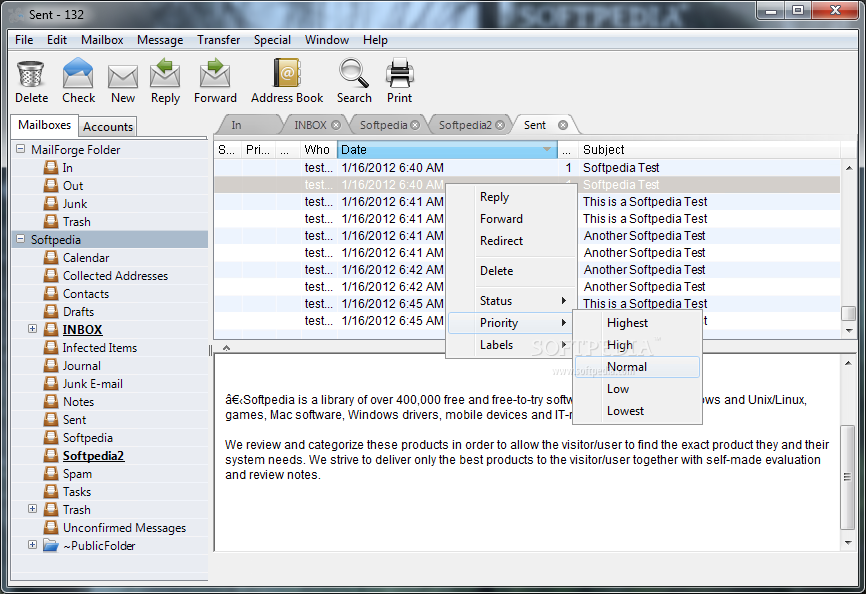Open the Collected Addresses folder icon
Image resolution: width=866 pixels, height=594 pixels.
point(51,275)
